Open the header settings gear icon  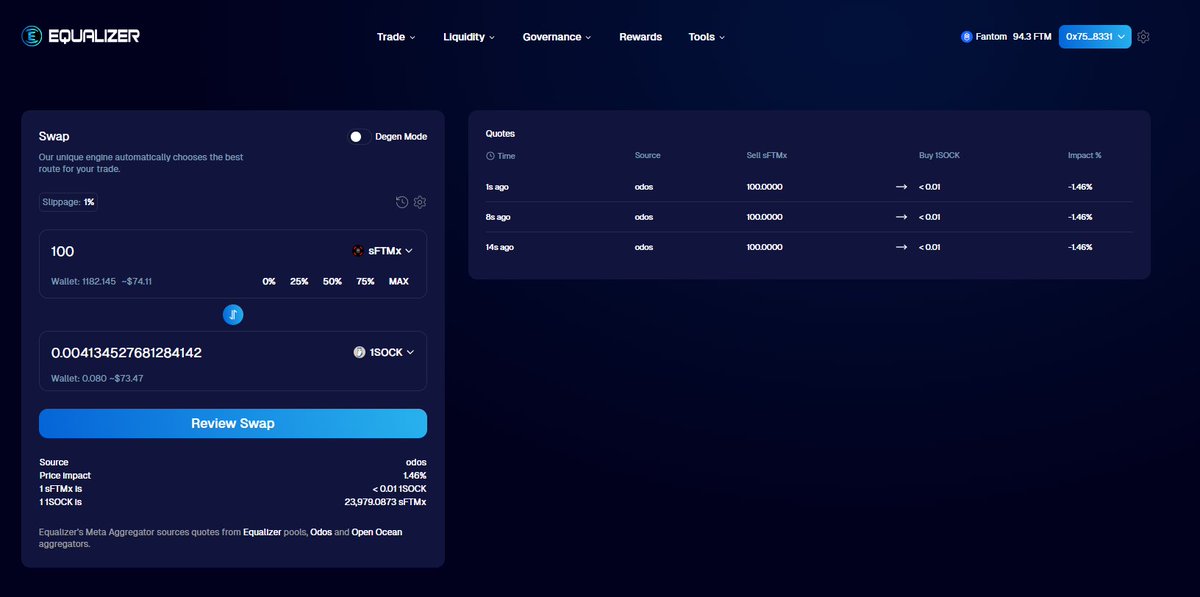pos(1144,37)
